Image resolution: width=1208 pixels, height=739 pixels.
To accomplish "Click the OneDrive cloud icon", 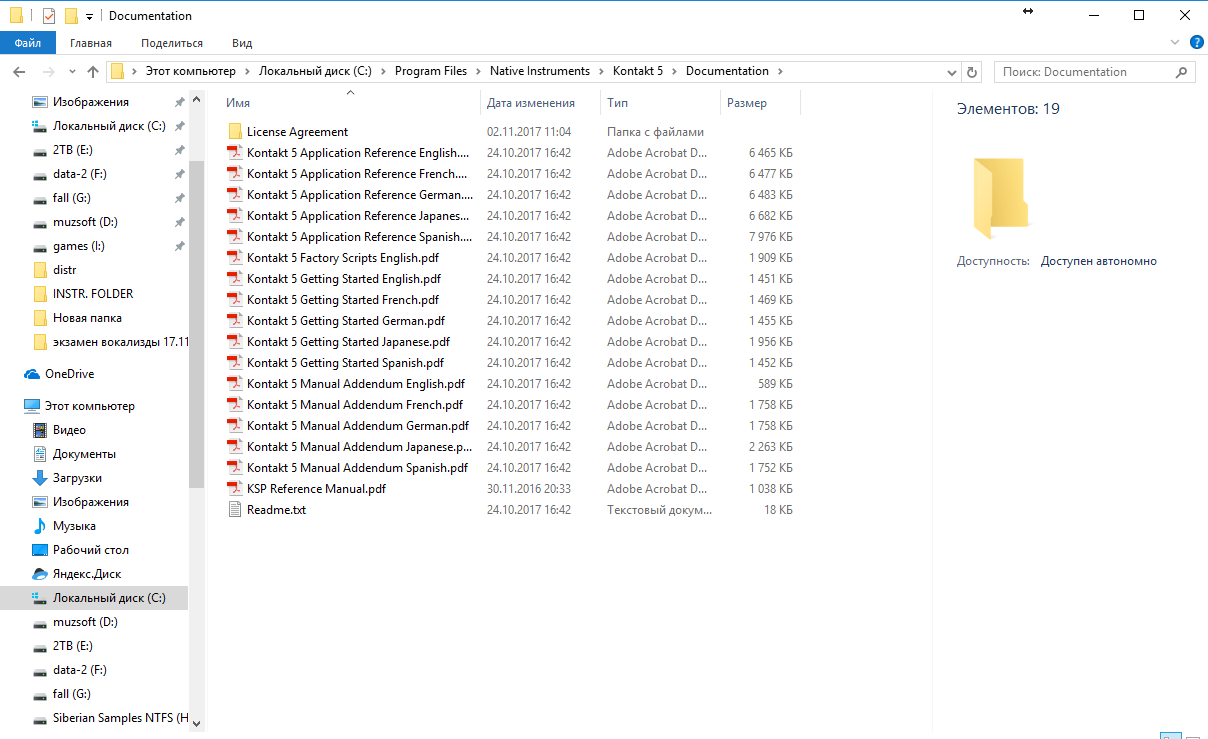I will coord(31,374).
